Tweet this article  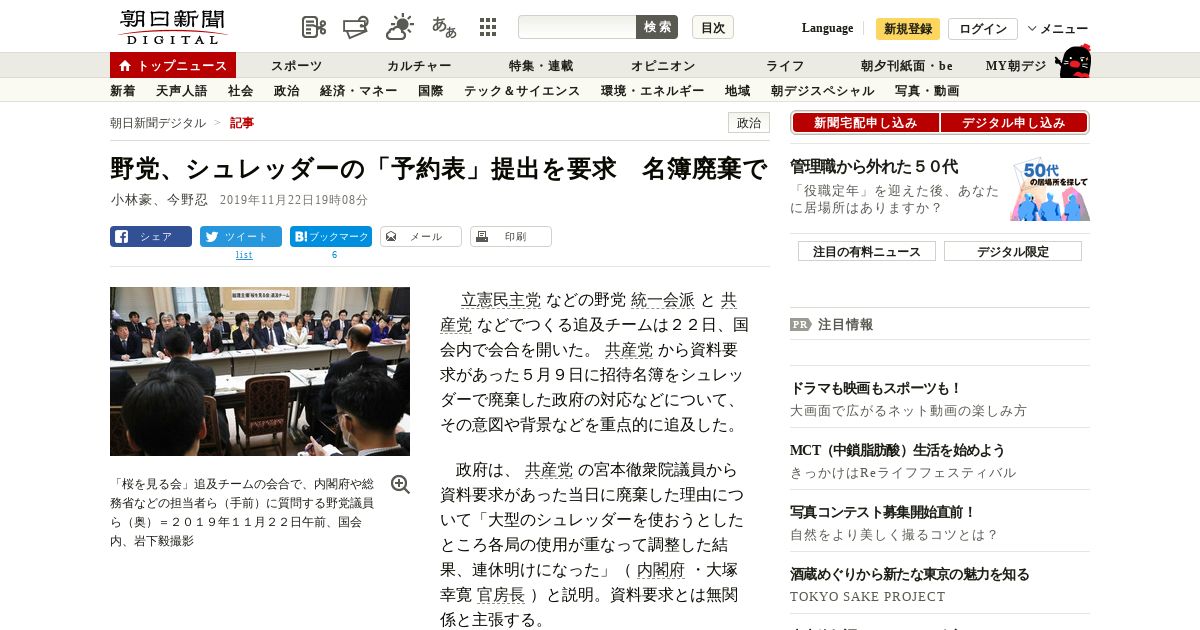(x=241, y=237)
